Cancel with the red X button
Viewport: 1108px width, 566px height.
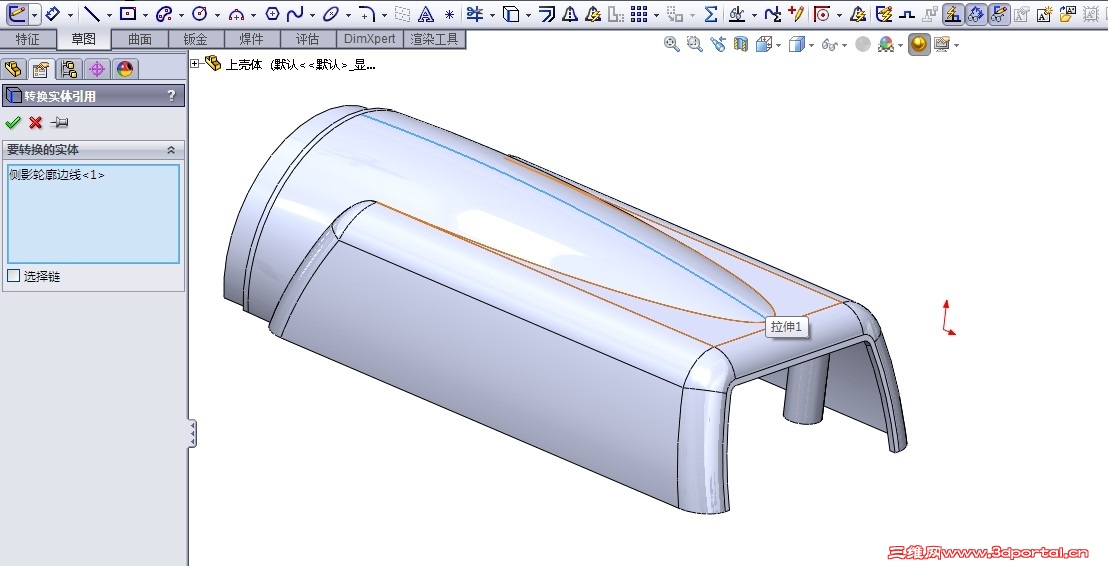point(35,123)
